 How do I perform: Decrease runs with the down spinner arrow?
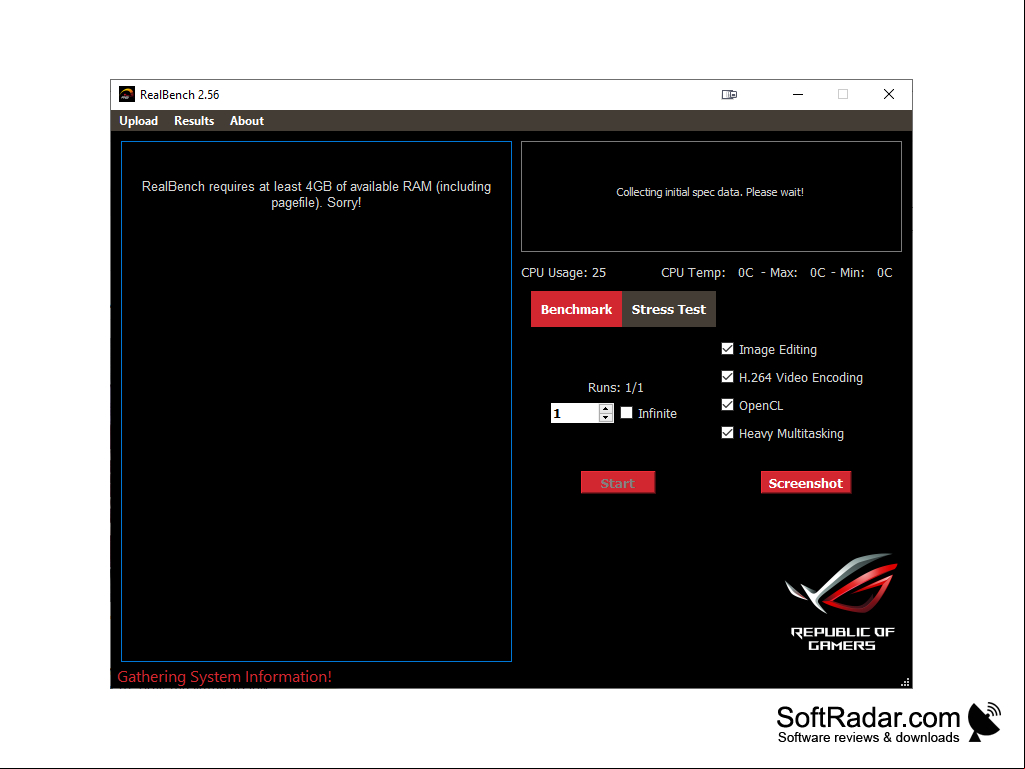606,418
